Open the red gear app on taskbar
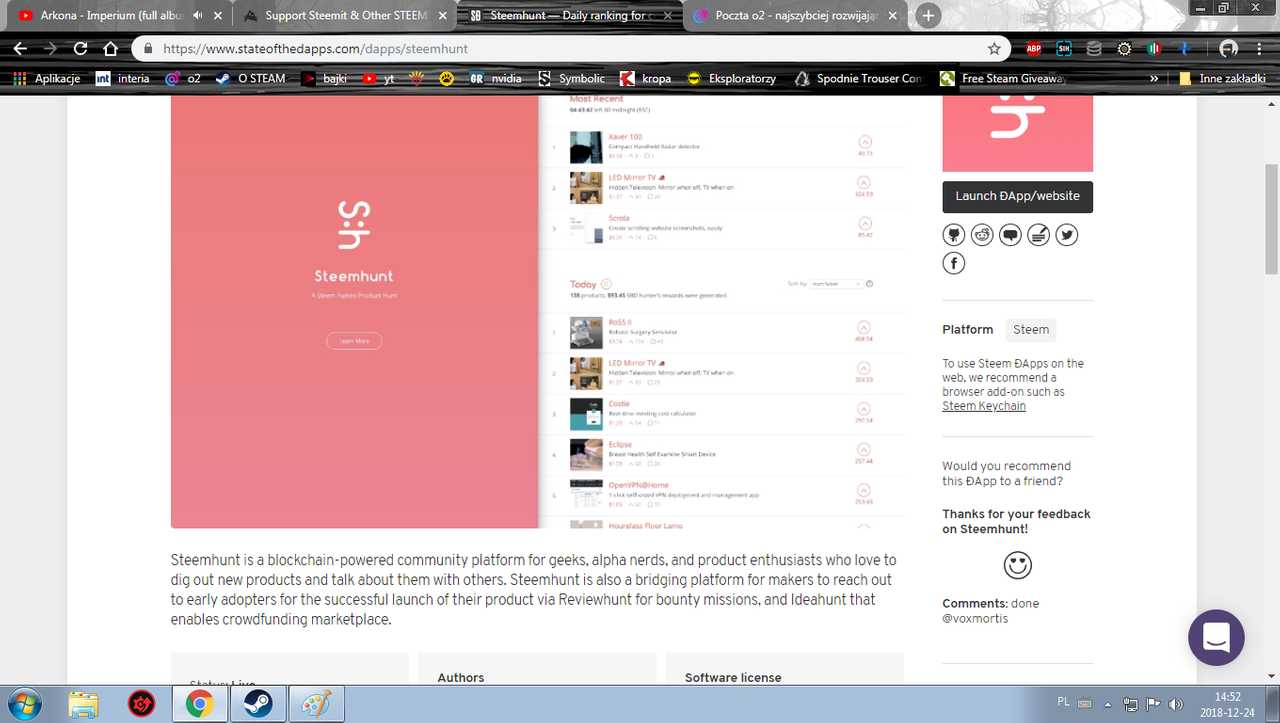1280x723 pixels. pyautogui.click(x=142, y=705)
